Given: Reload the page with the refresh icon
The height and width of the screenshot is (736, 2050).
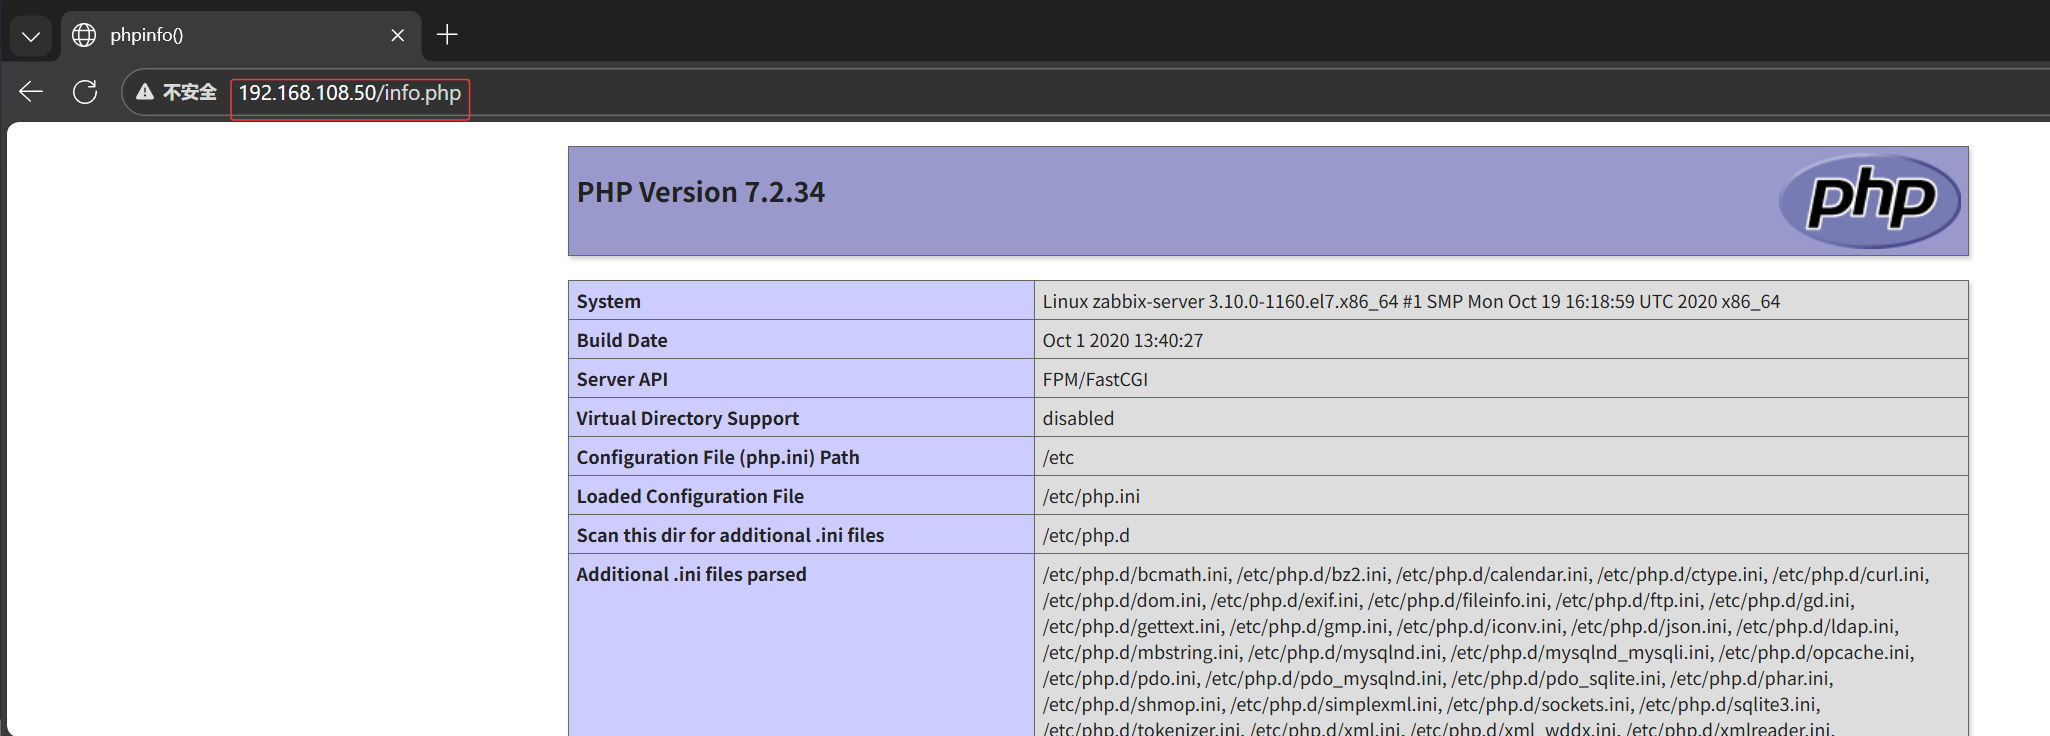Looking at the screenshot, I should [85, 92].
